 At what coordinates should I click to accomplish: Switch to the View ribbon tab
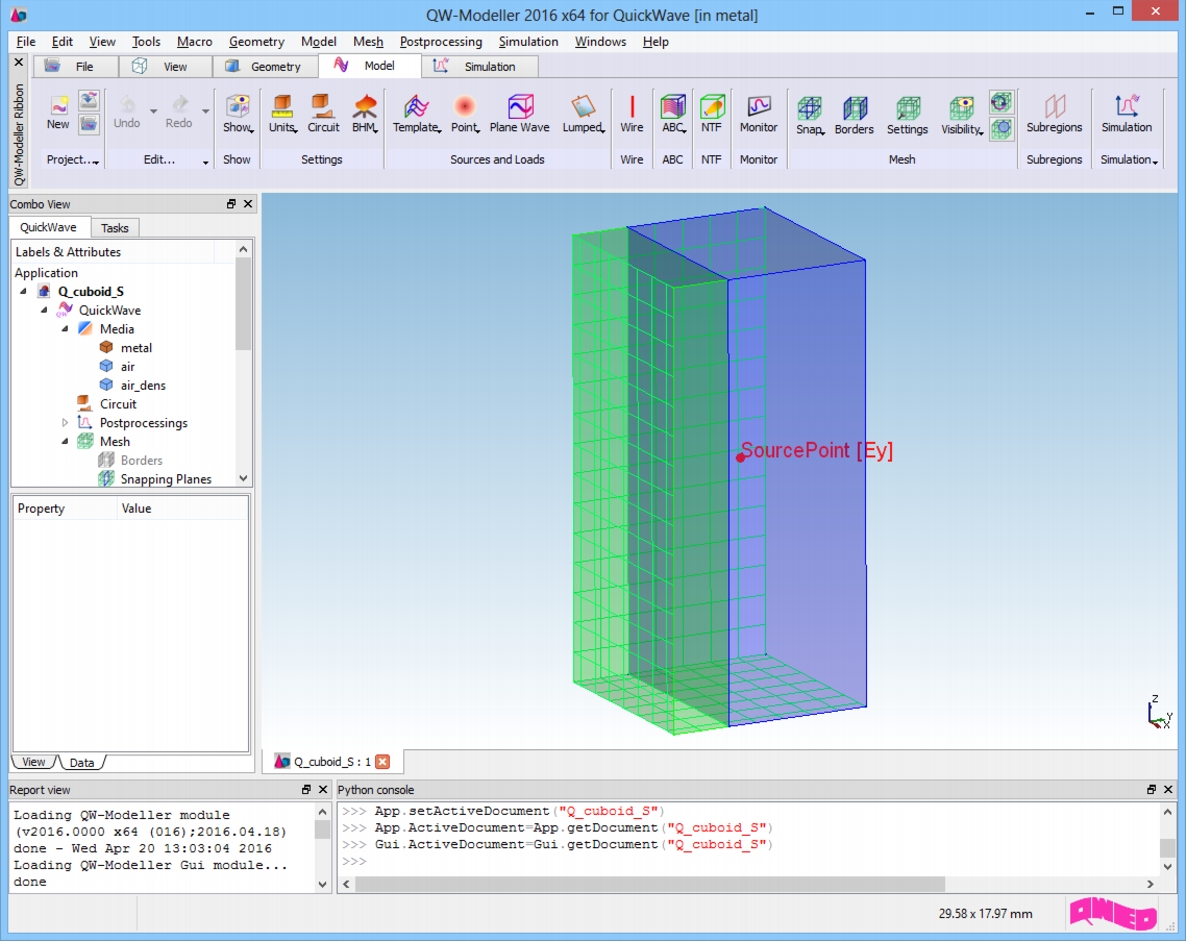(x=165, y=67)
